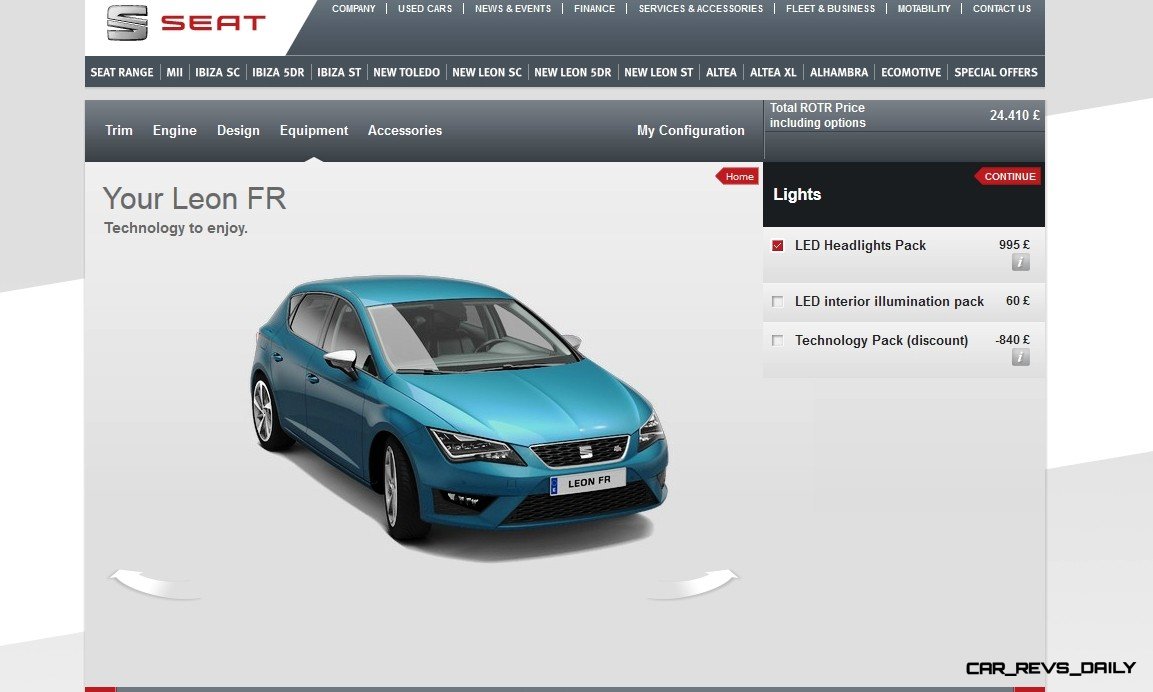Image resolution: width=1153 pixels, height=692 pixels.
Task: Open NEW TOLEDO model page
Action: click(x=407, y=72)
